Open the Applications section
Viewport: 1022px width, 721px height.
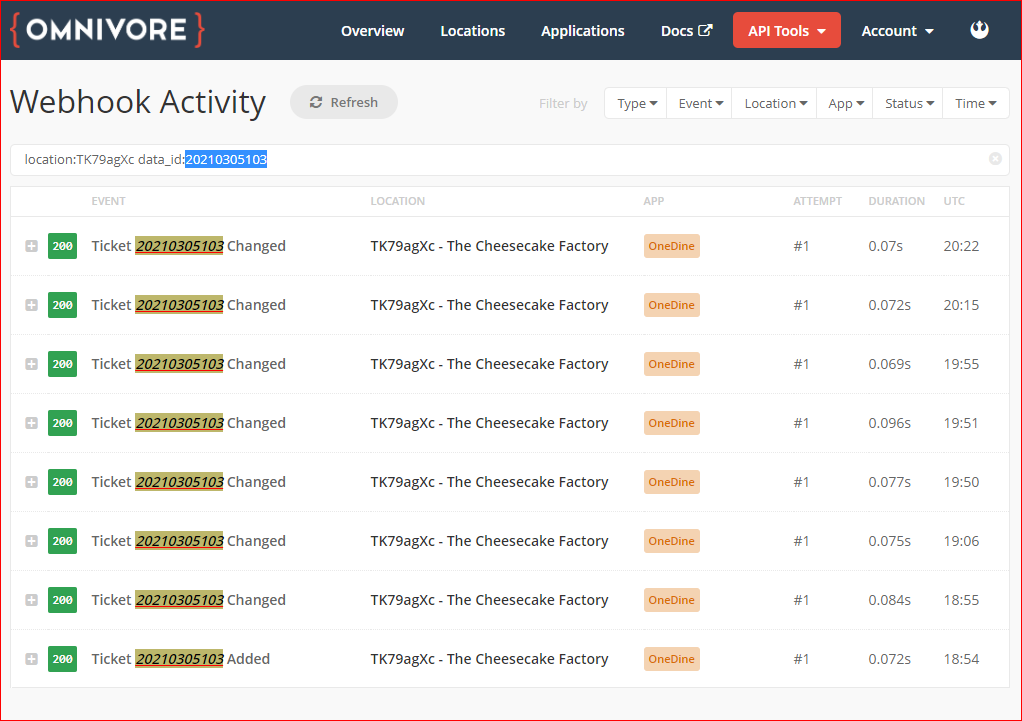pos(582,31)
